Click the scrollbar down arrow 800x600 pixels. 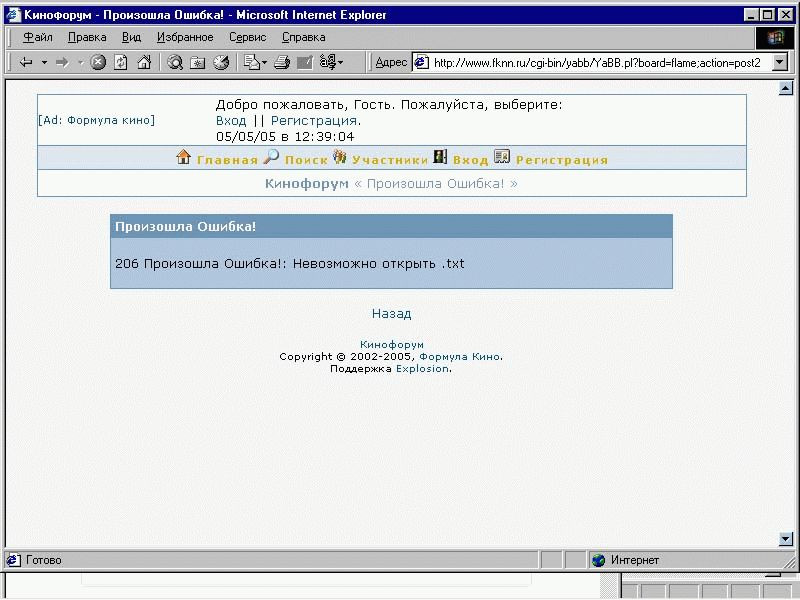pos(786,539)
